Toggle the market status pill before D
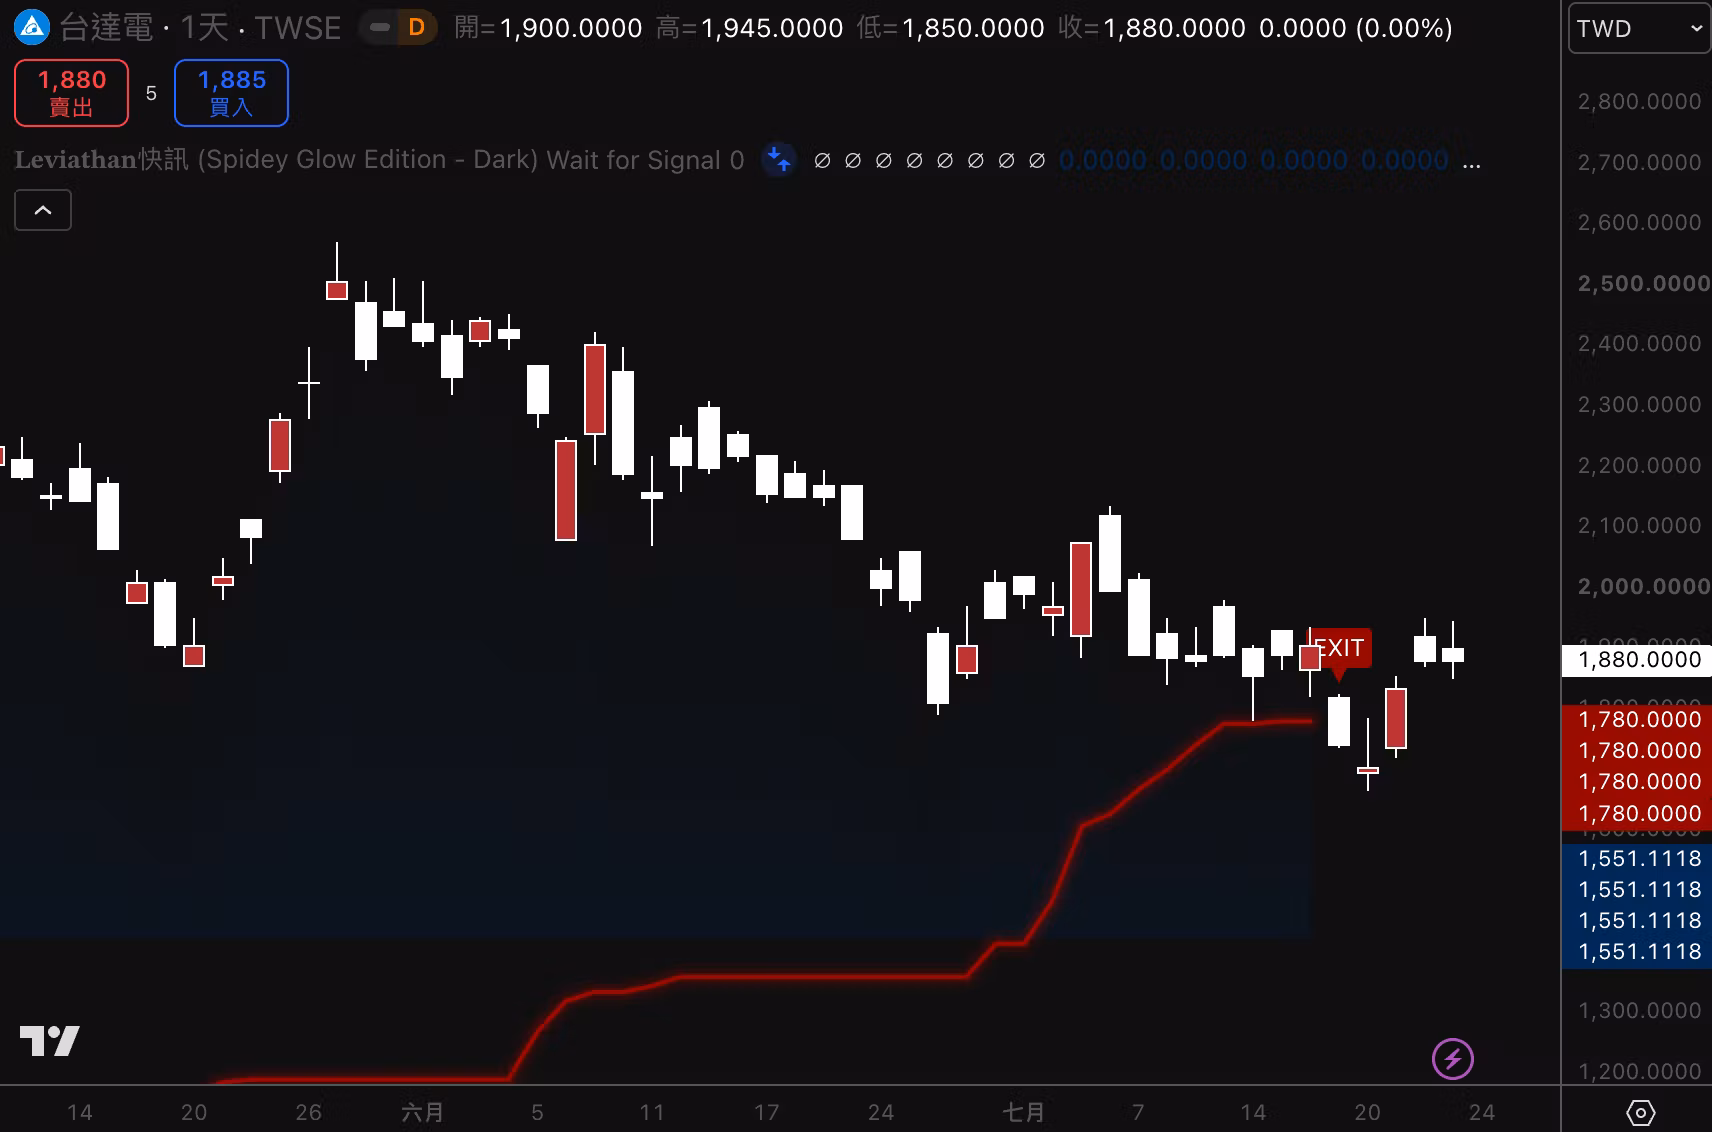 [x=380, y=28]
